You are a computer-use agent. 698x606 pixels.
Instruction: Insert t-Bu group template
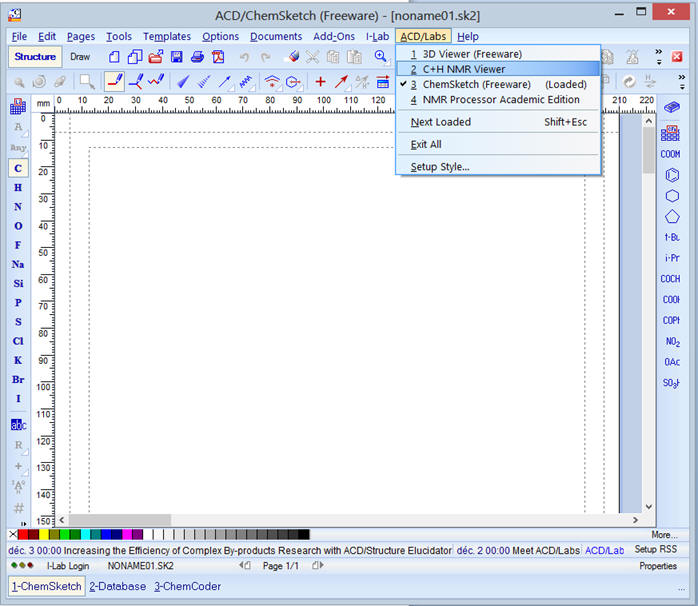pos(672,237)
